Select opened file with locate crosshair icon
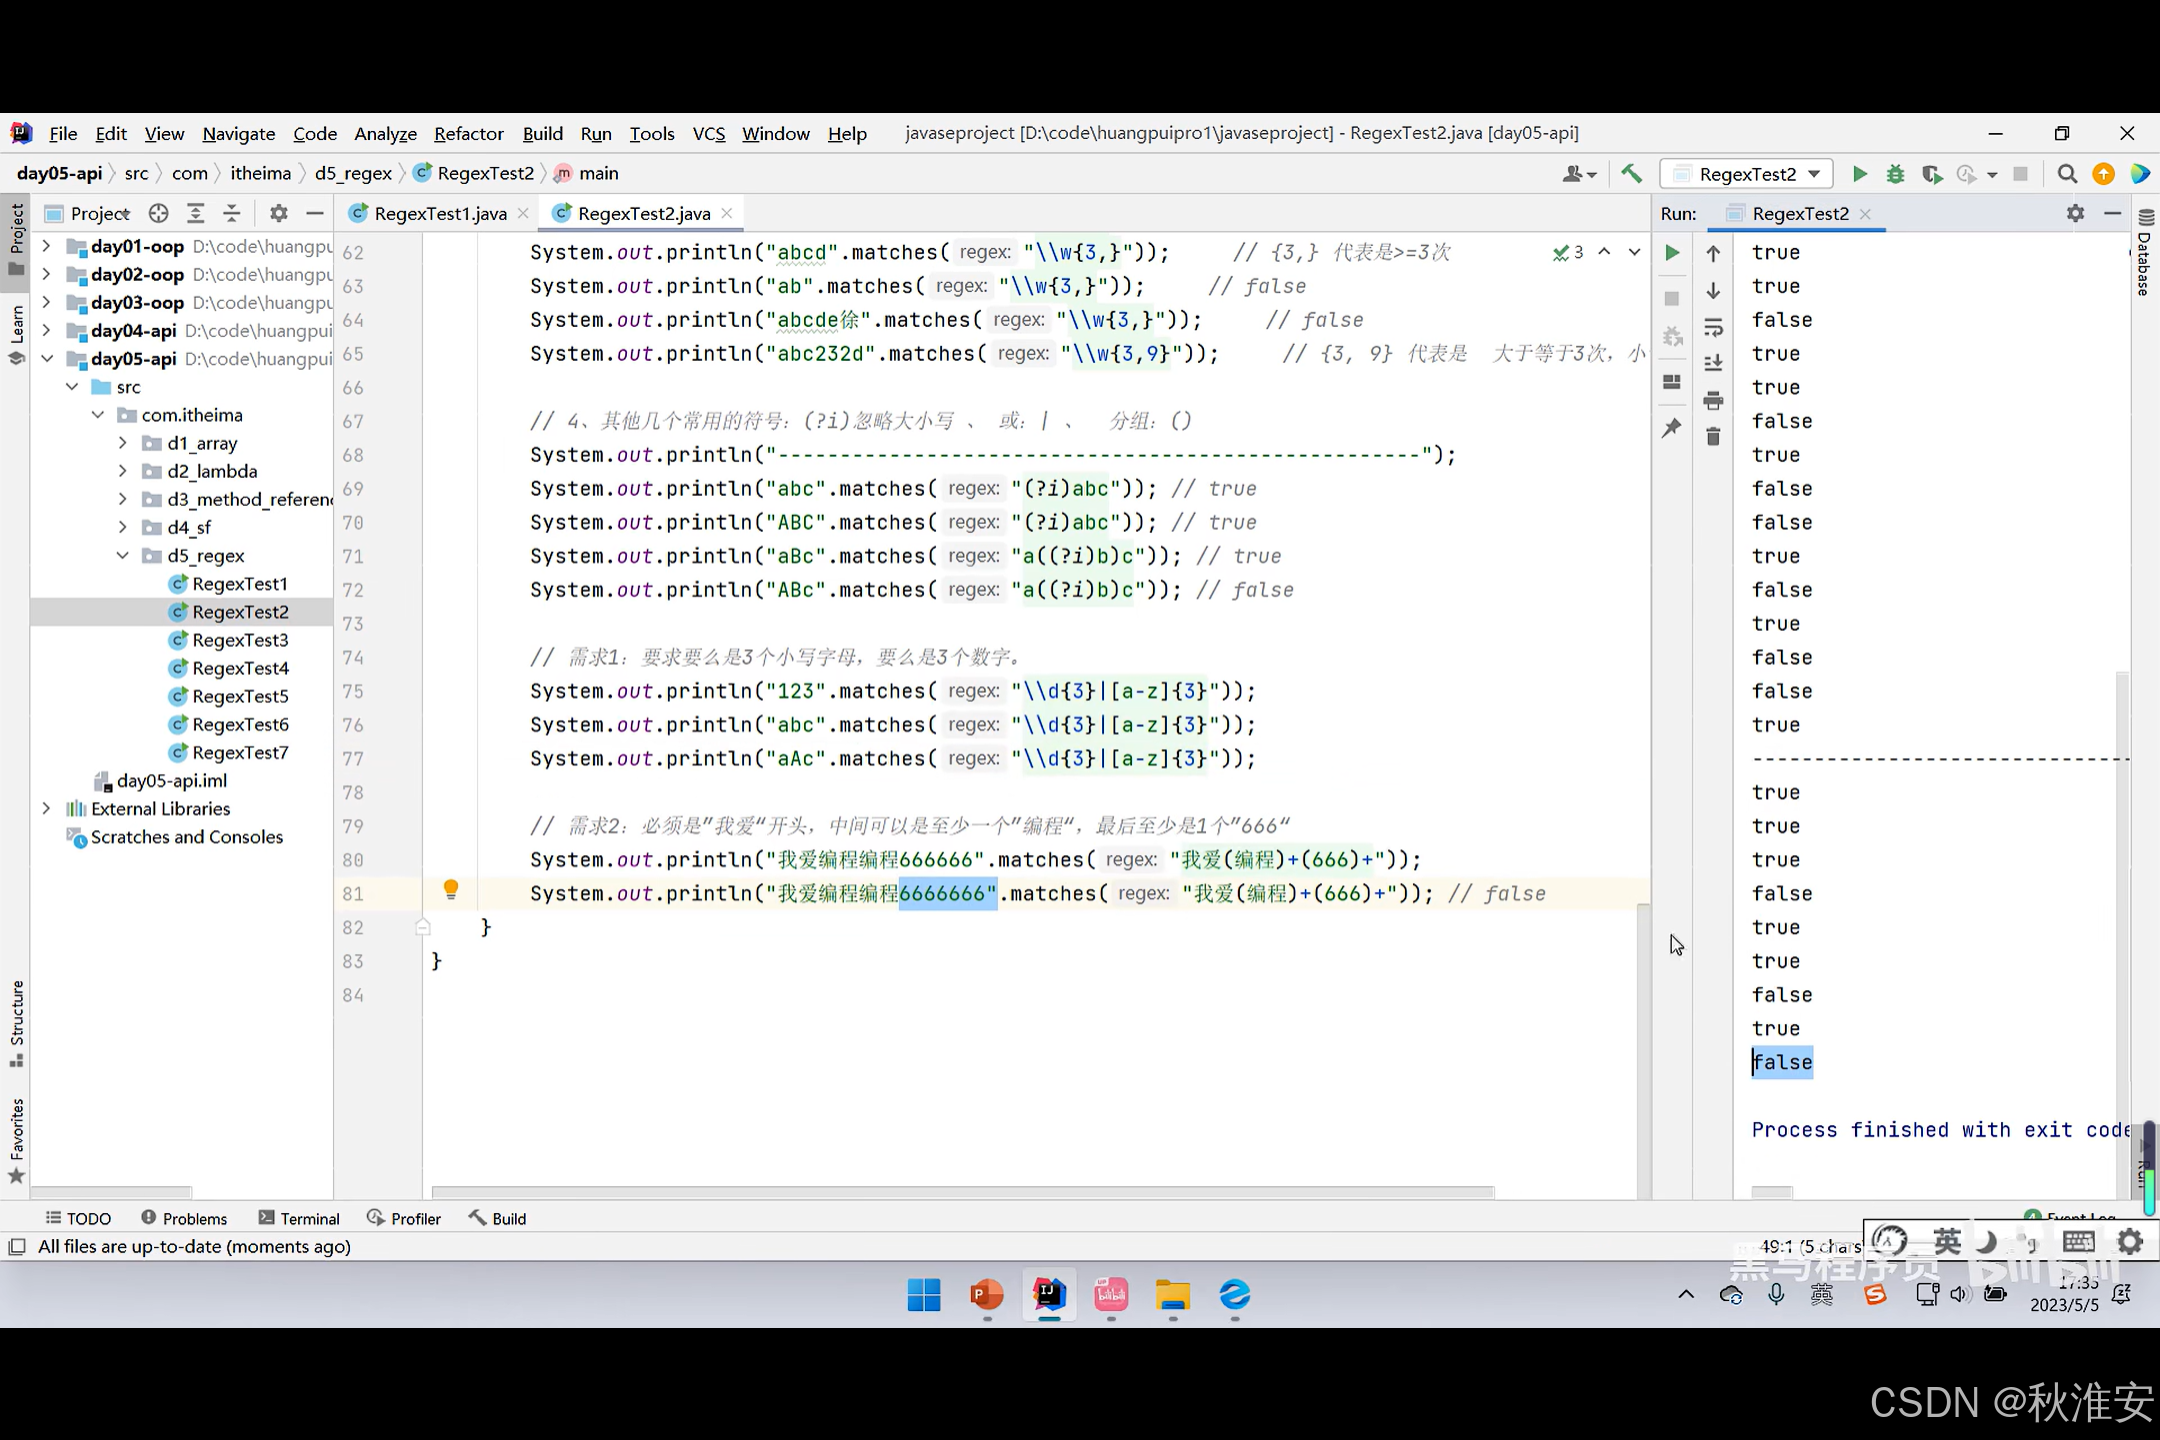 (158, 213)
